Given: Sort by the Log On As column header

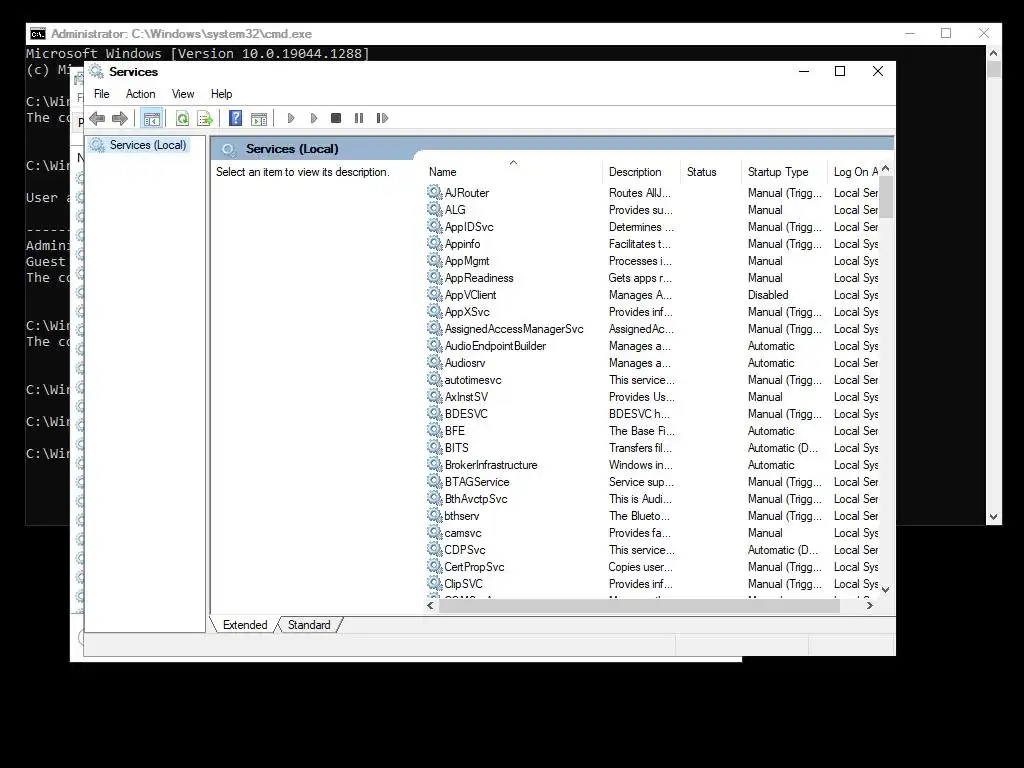Looking at the screenshot, I should pyautogui.click(x=854, y=172).
